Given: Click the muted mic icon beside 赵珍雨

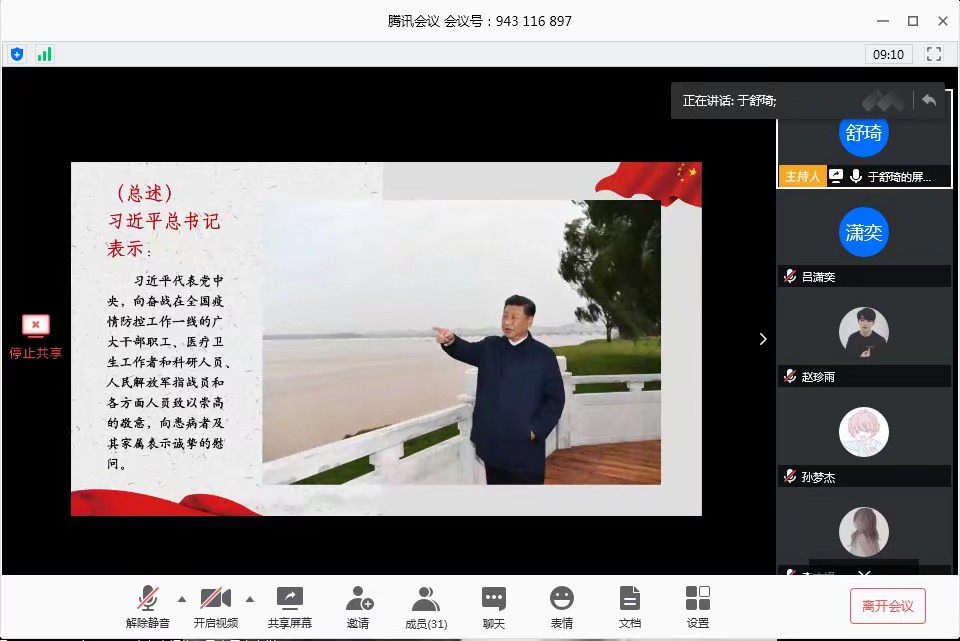Looking at the screenshot, I should (x=790, y=376).
